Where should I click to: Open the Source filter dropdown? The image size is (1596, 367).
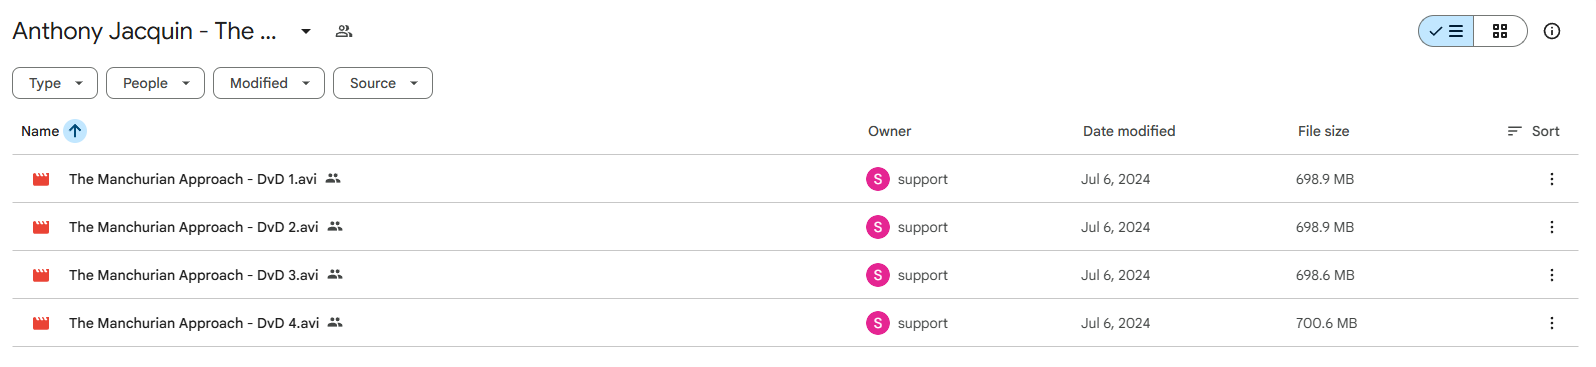pyautogui.click(x=383, y=83)
